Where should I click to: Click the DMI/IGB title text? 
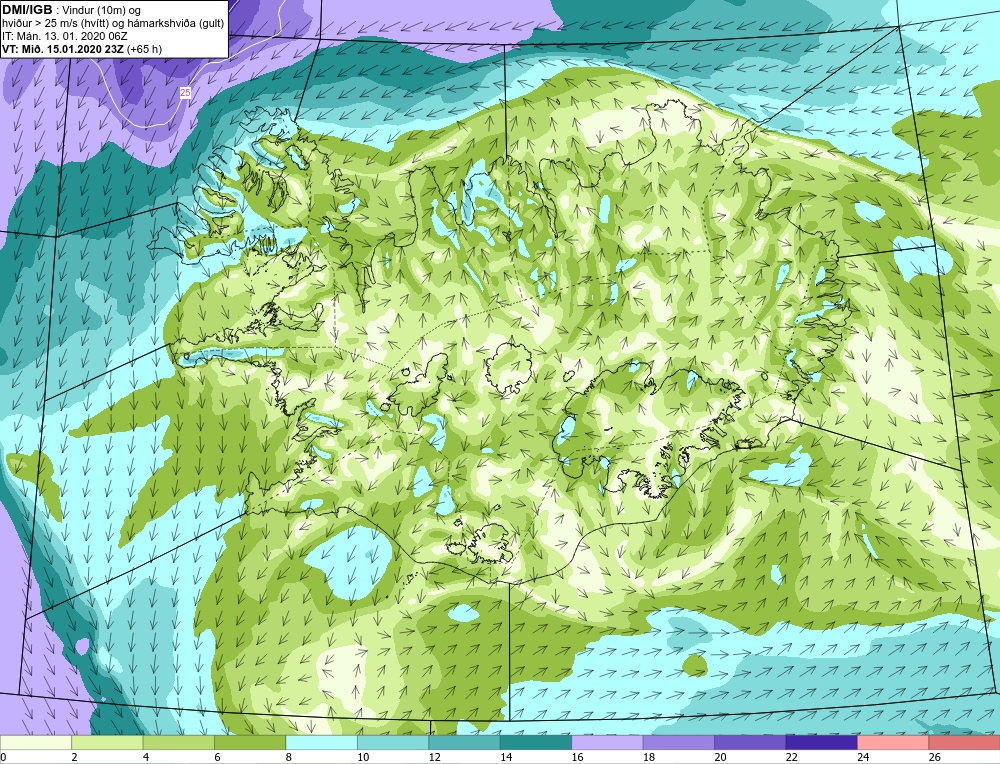(x=27, y=10)
